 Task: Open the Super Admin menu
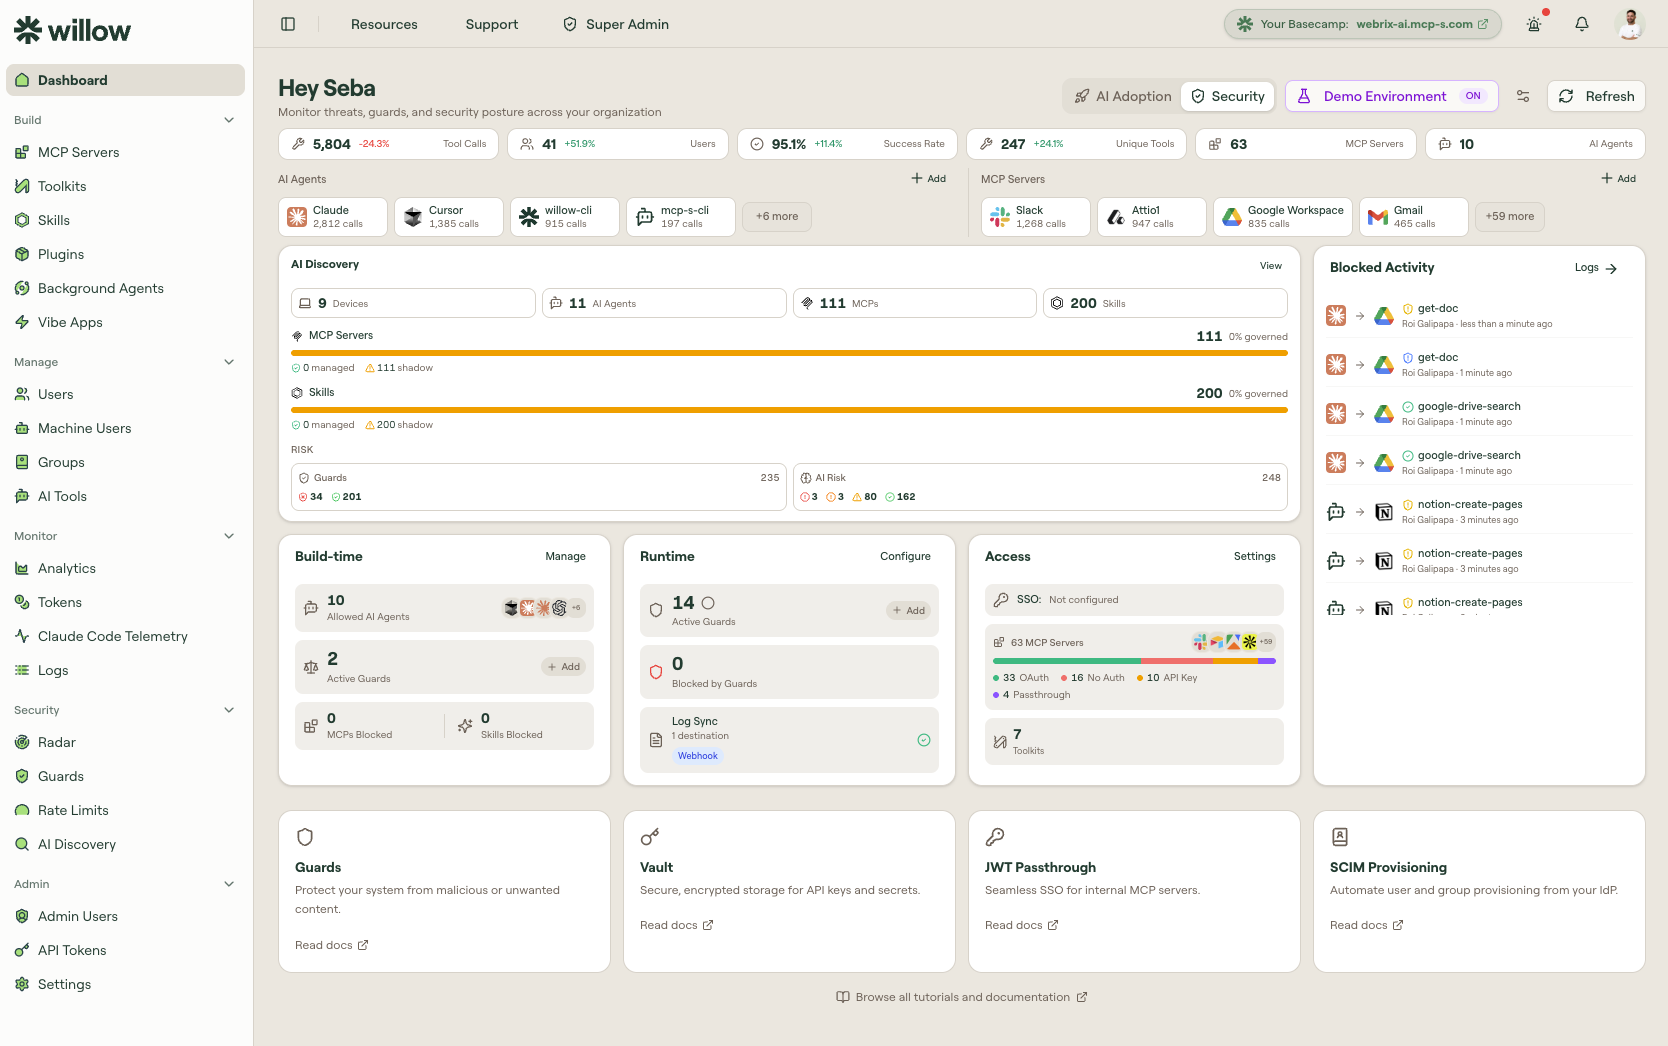[616, 24]
